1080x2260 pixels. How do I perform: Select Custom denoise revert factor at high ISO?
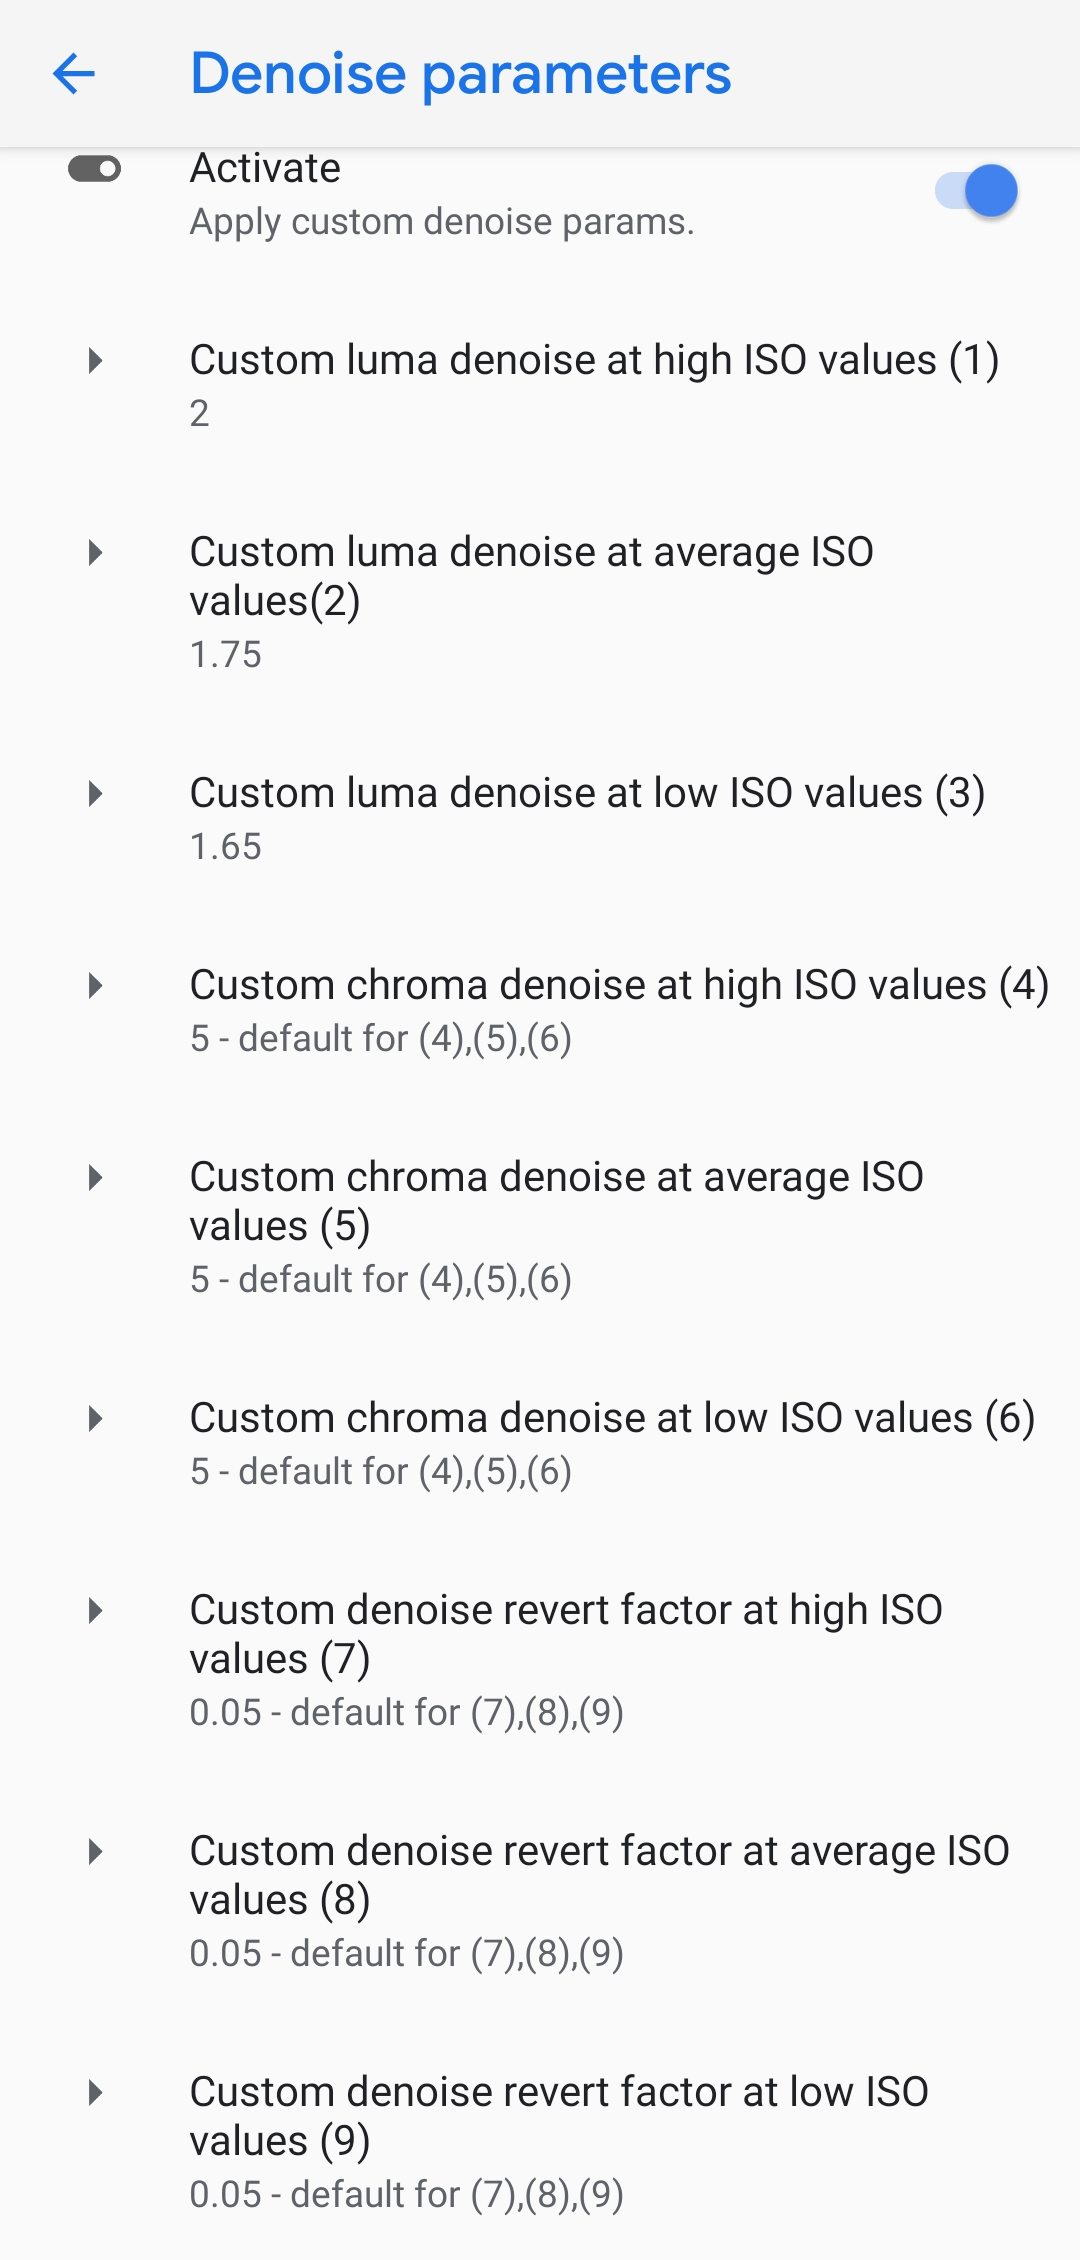coord(566,1634)
